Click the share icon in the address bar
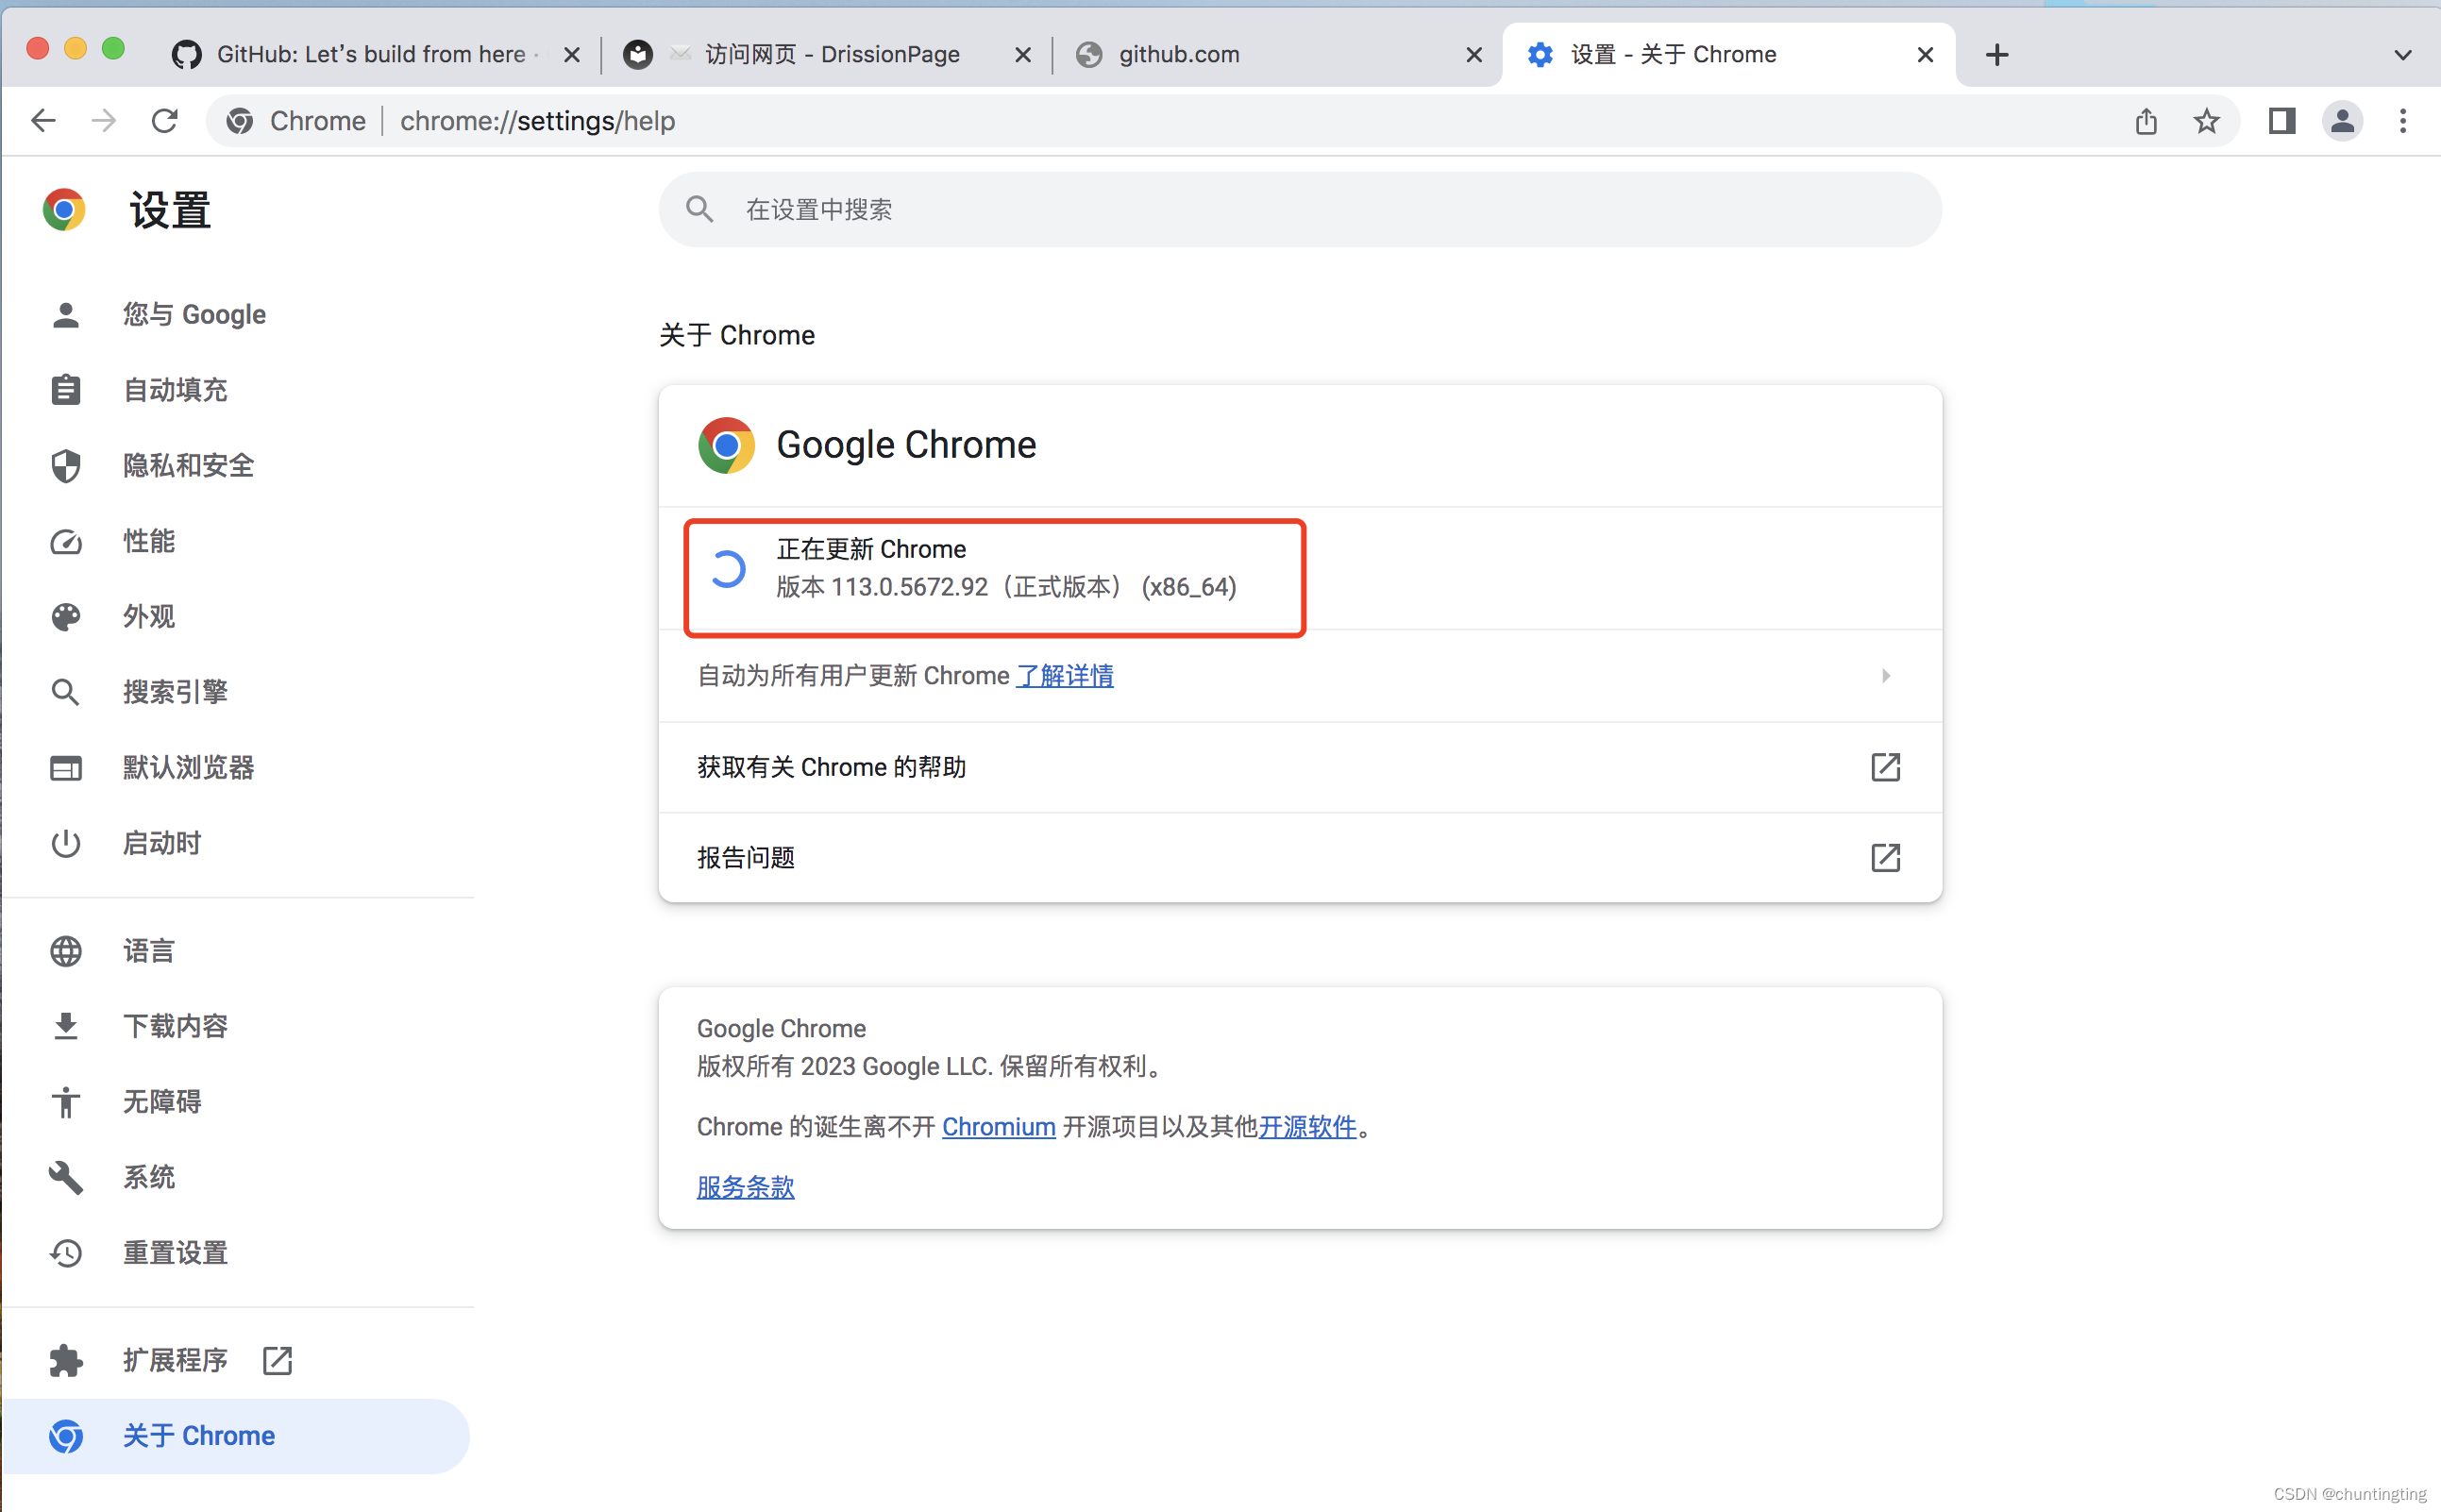The height and width of the screenshot is (1512, 2441). click(x=2146, y=121)
